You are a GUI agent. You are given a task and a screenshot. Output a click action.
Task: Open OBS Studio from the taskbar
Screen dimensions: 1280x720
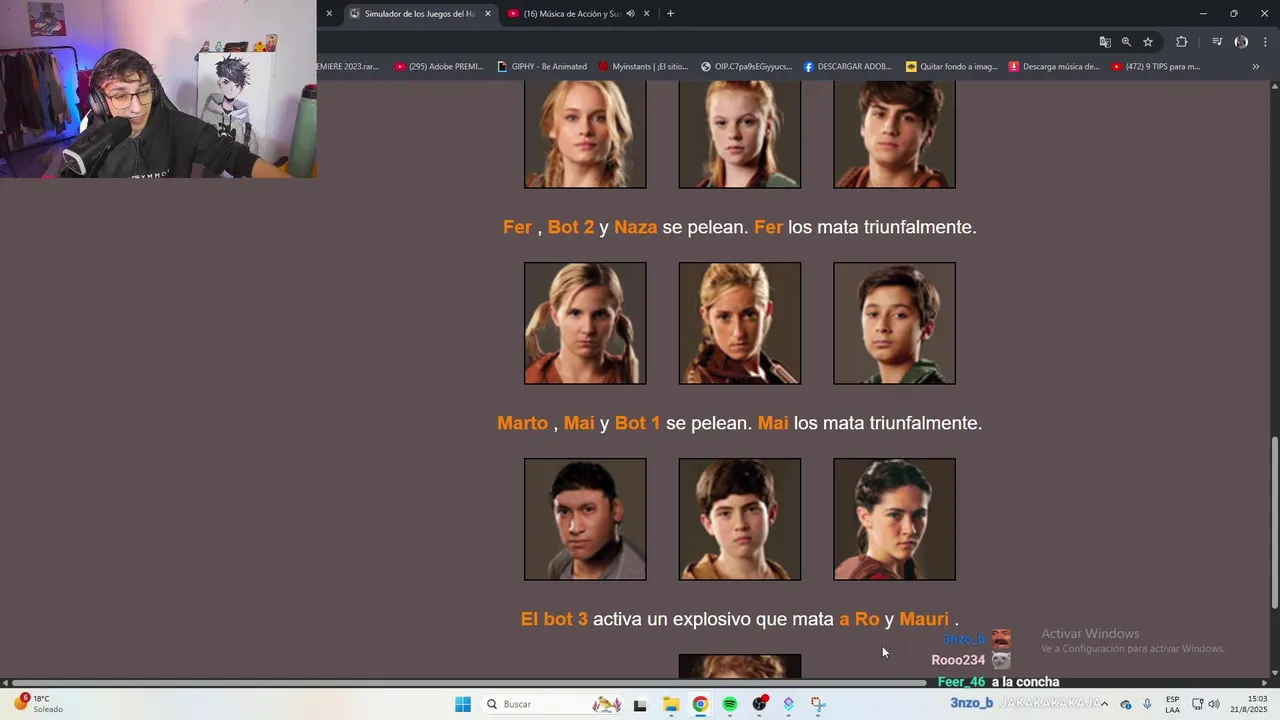point(760,704)
